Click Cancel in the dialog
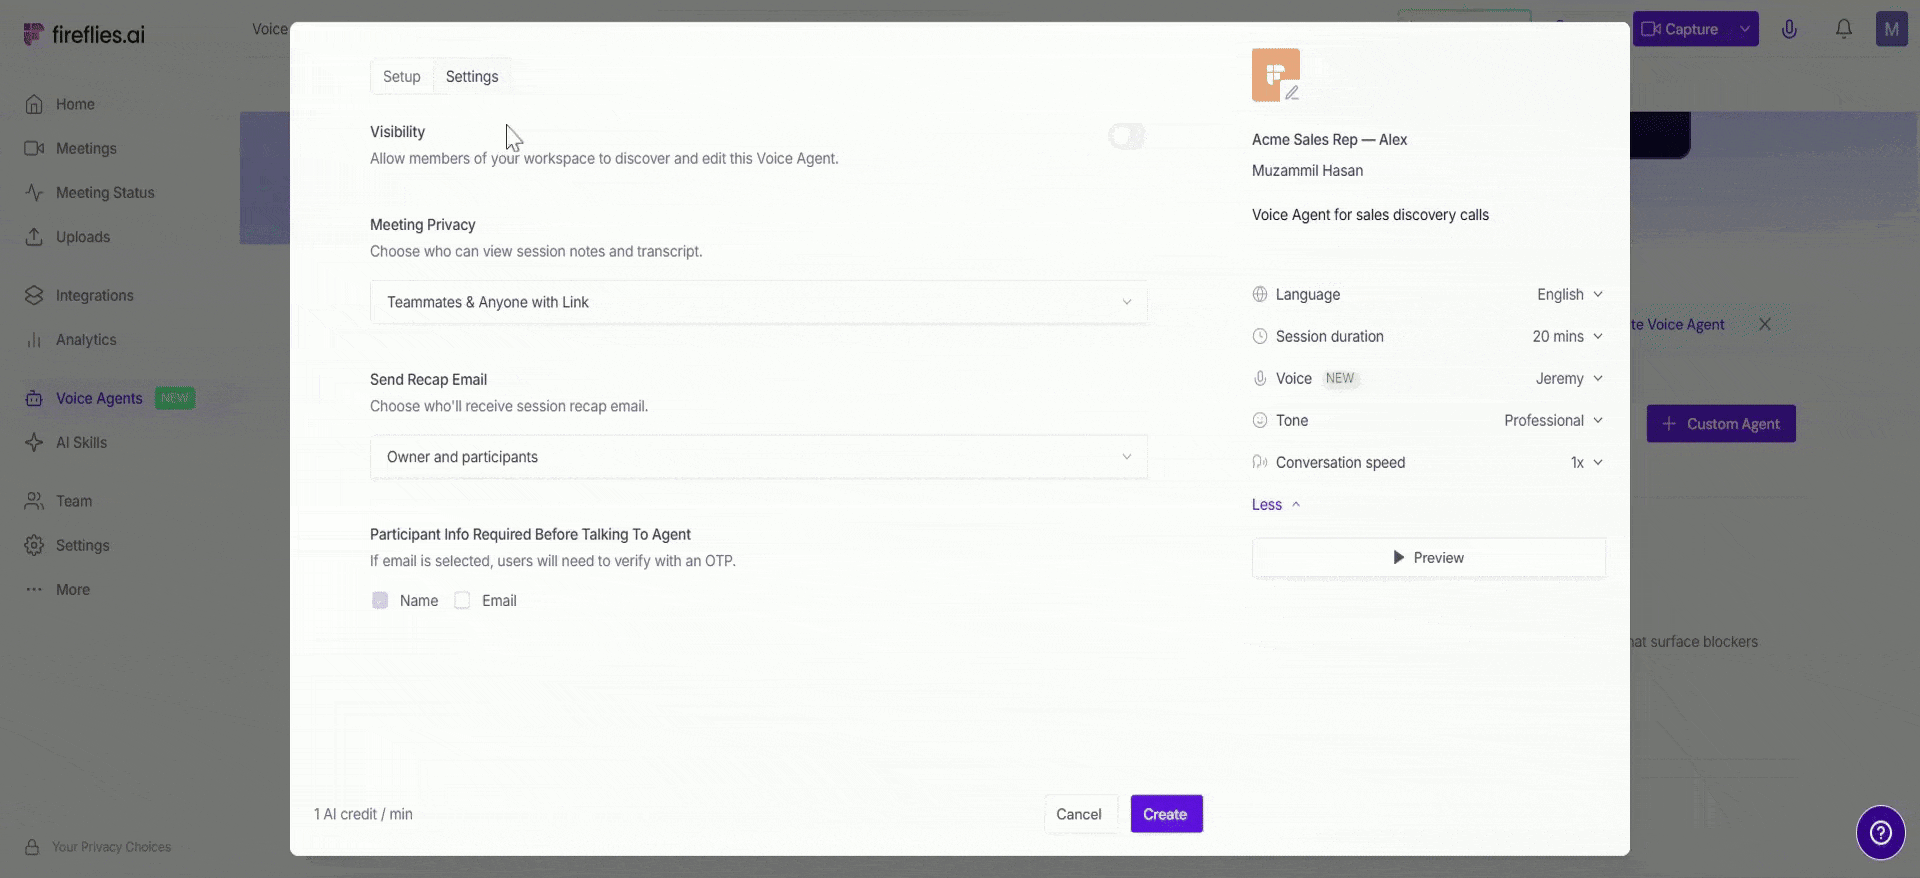1920x878 pixels. [x=1079, y=814]
